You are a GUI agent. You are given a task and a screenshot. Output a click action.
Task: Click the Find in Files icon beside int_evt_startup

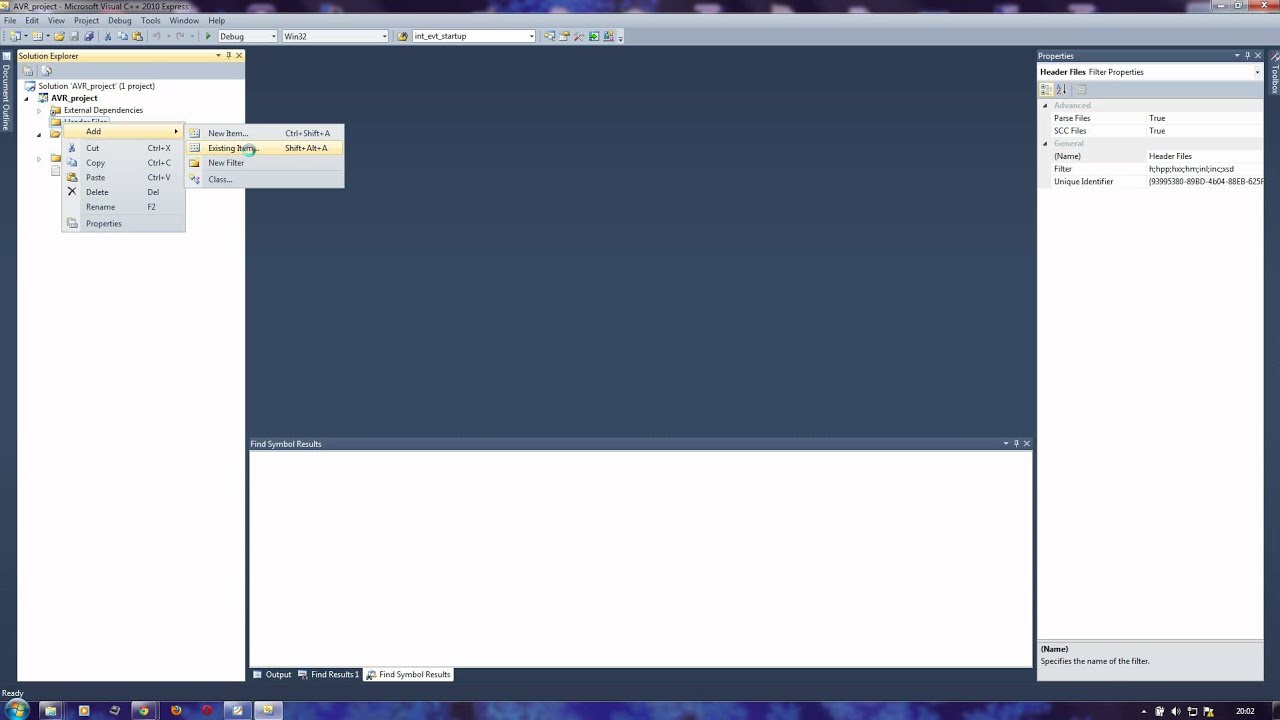[x=403, y=36]
